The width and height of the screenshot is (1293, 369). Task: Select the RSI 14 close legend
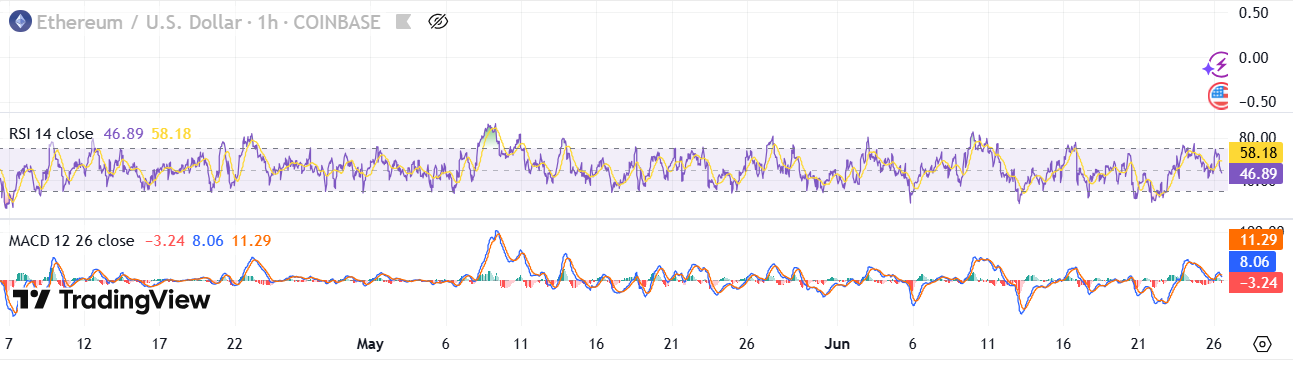[x=51, y=134]
